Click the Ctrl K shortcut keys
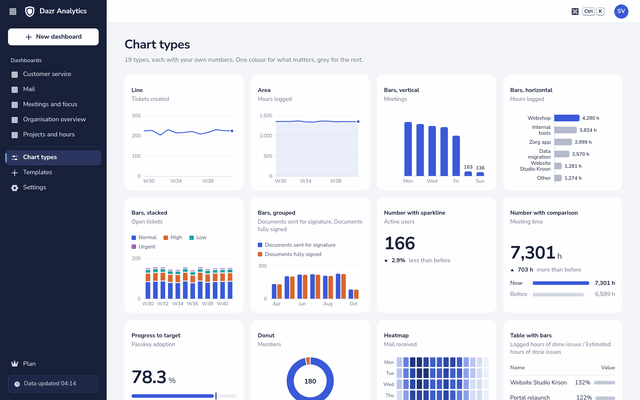Screen dimensions: 640x400 point(593,11)
